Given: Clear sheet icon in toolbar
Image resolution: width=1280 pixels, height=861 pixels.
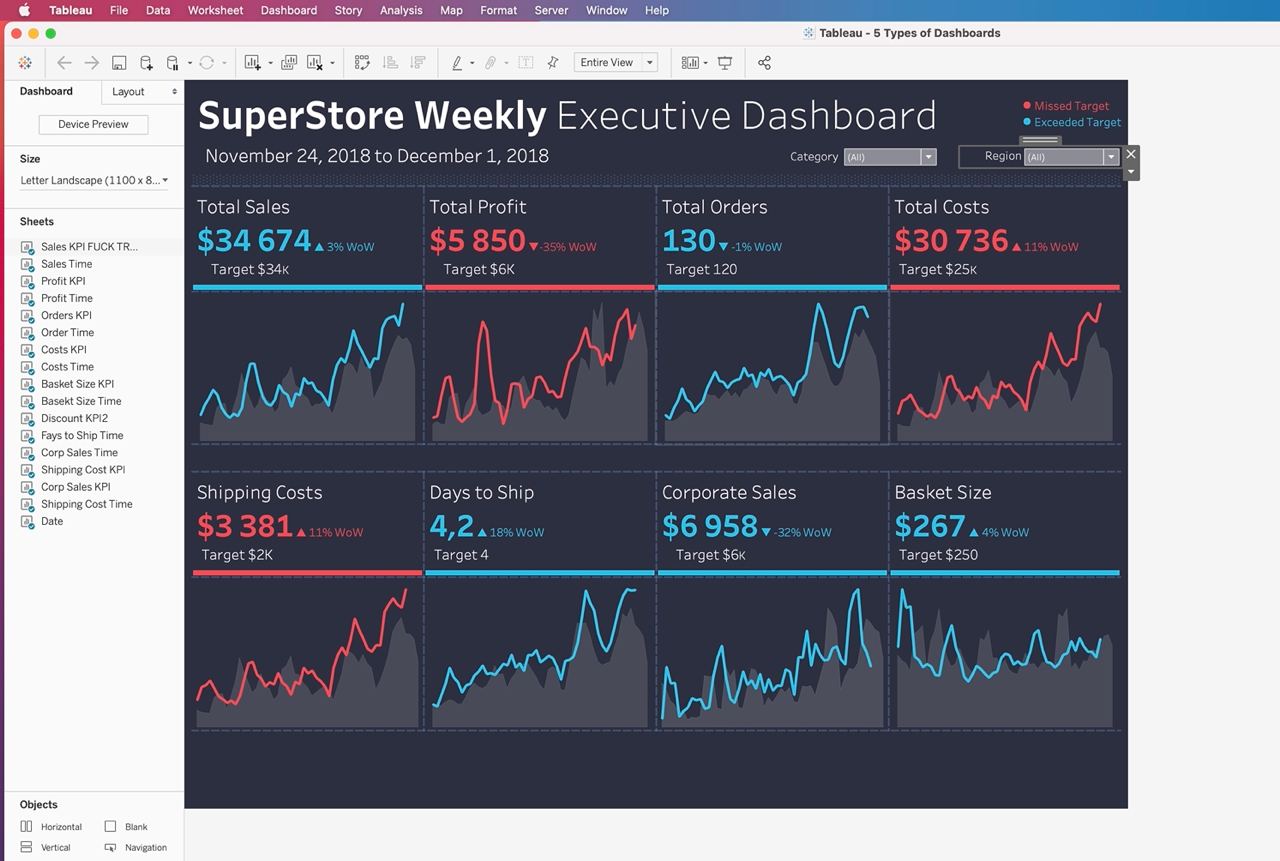Looking at the screenshot, I should (315, 62).
